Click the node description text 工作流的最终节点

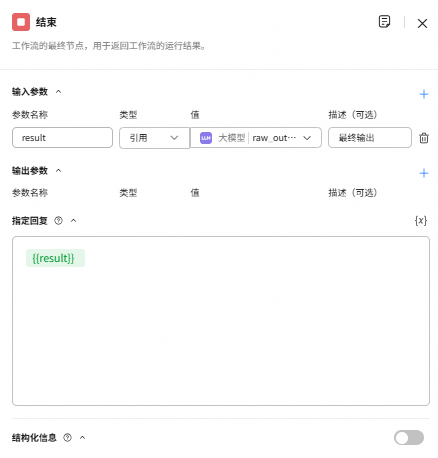(x=108, y=46)
